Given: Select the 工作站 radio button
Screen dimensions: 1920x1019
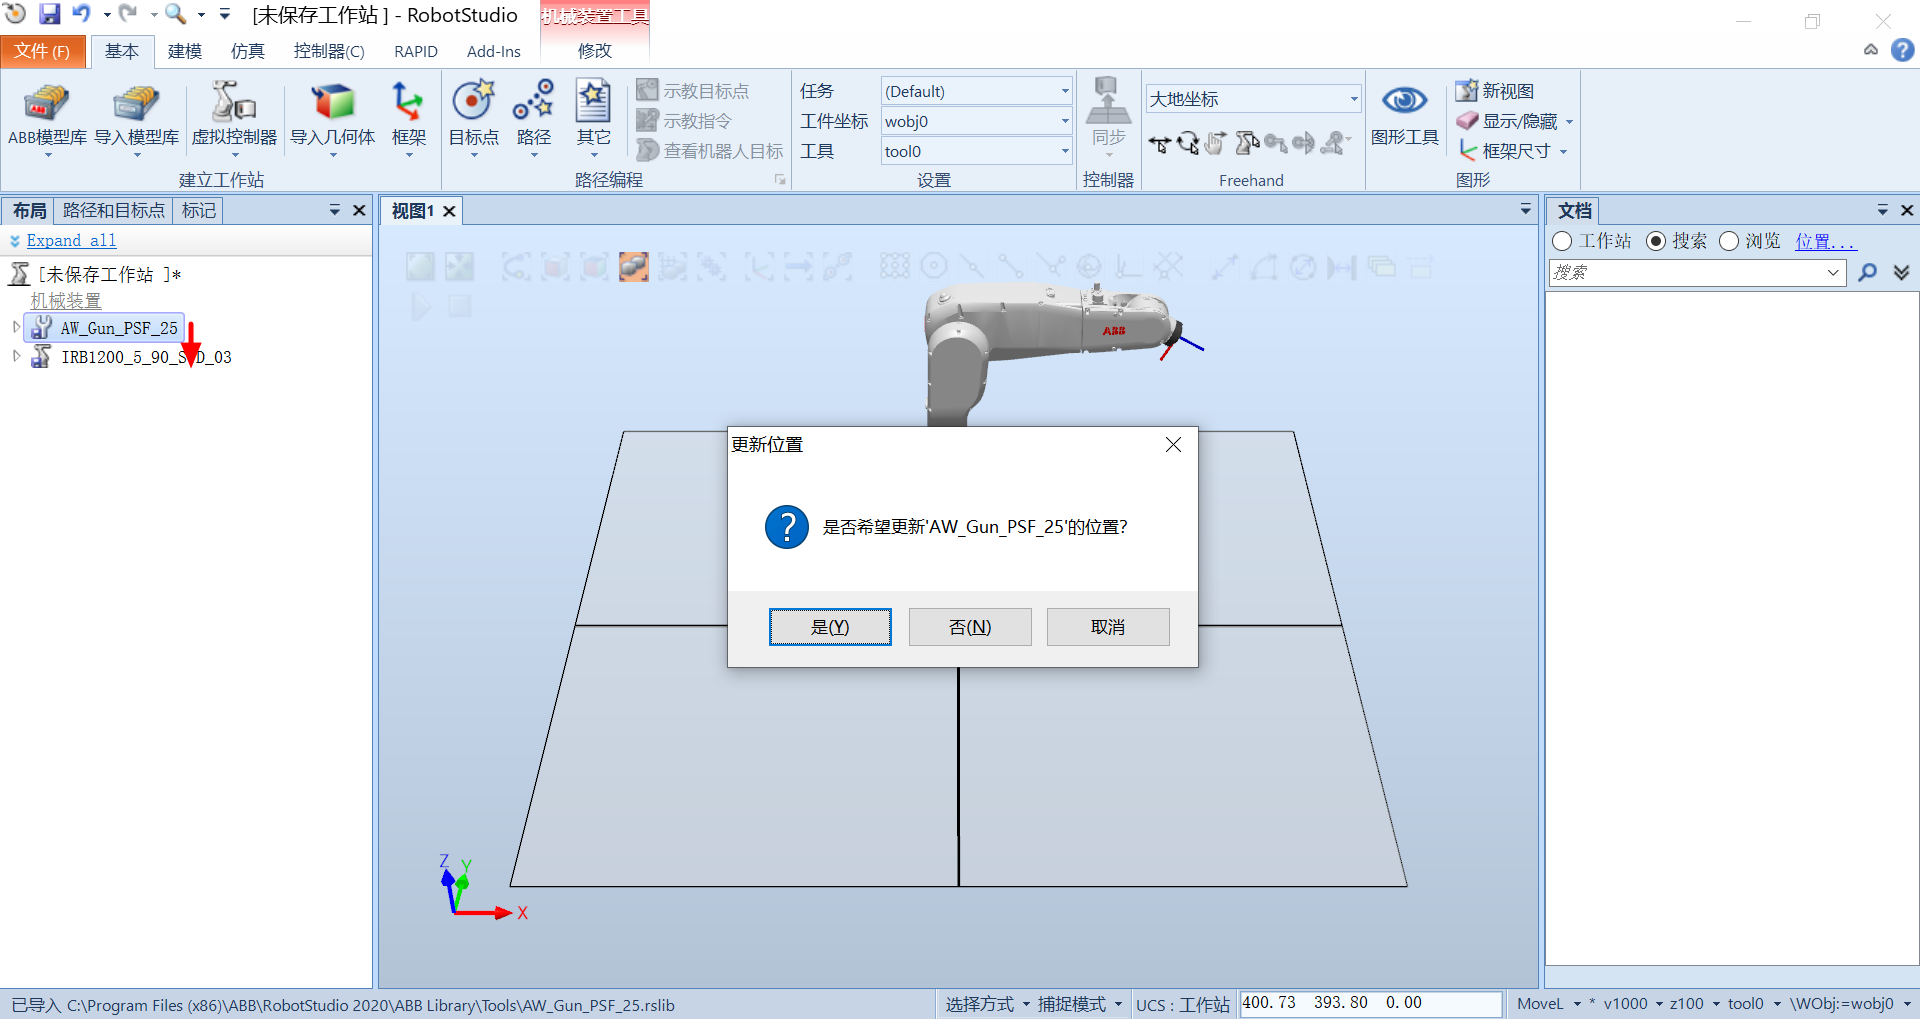Looking at the screenshot, I should tap(1562, 241).
